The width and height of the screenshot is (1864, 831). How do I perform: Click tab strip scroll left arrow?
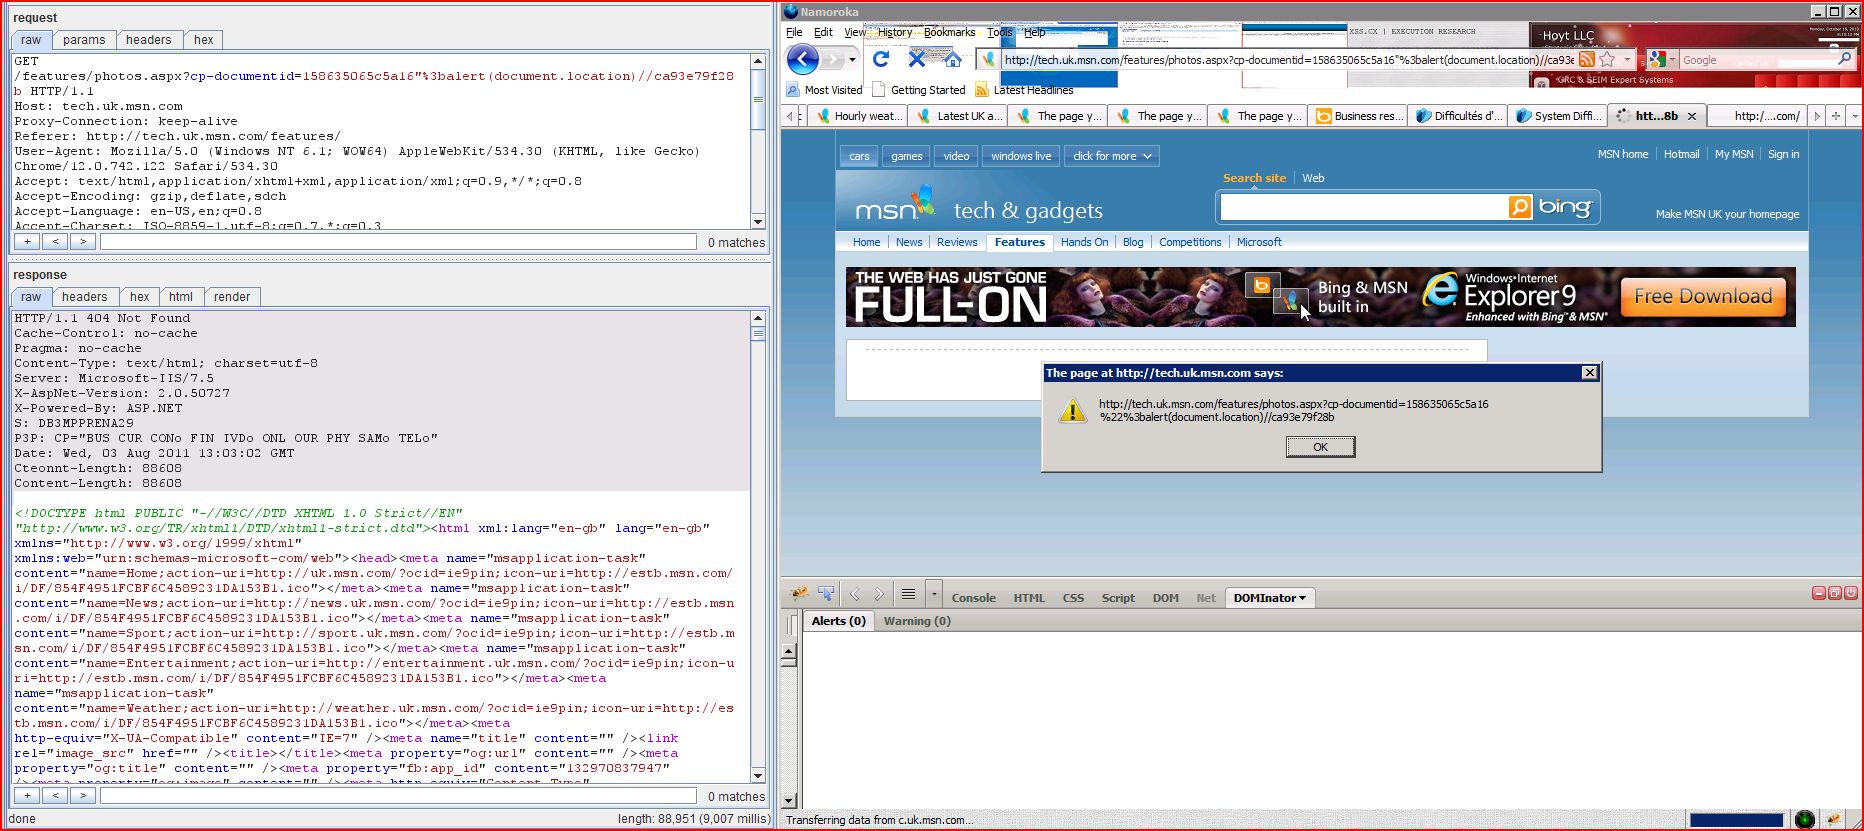[x=790, y=116]
